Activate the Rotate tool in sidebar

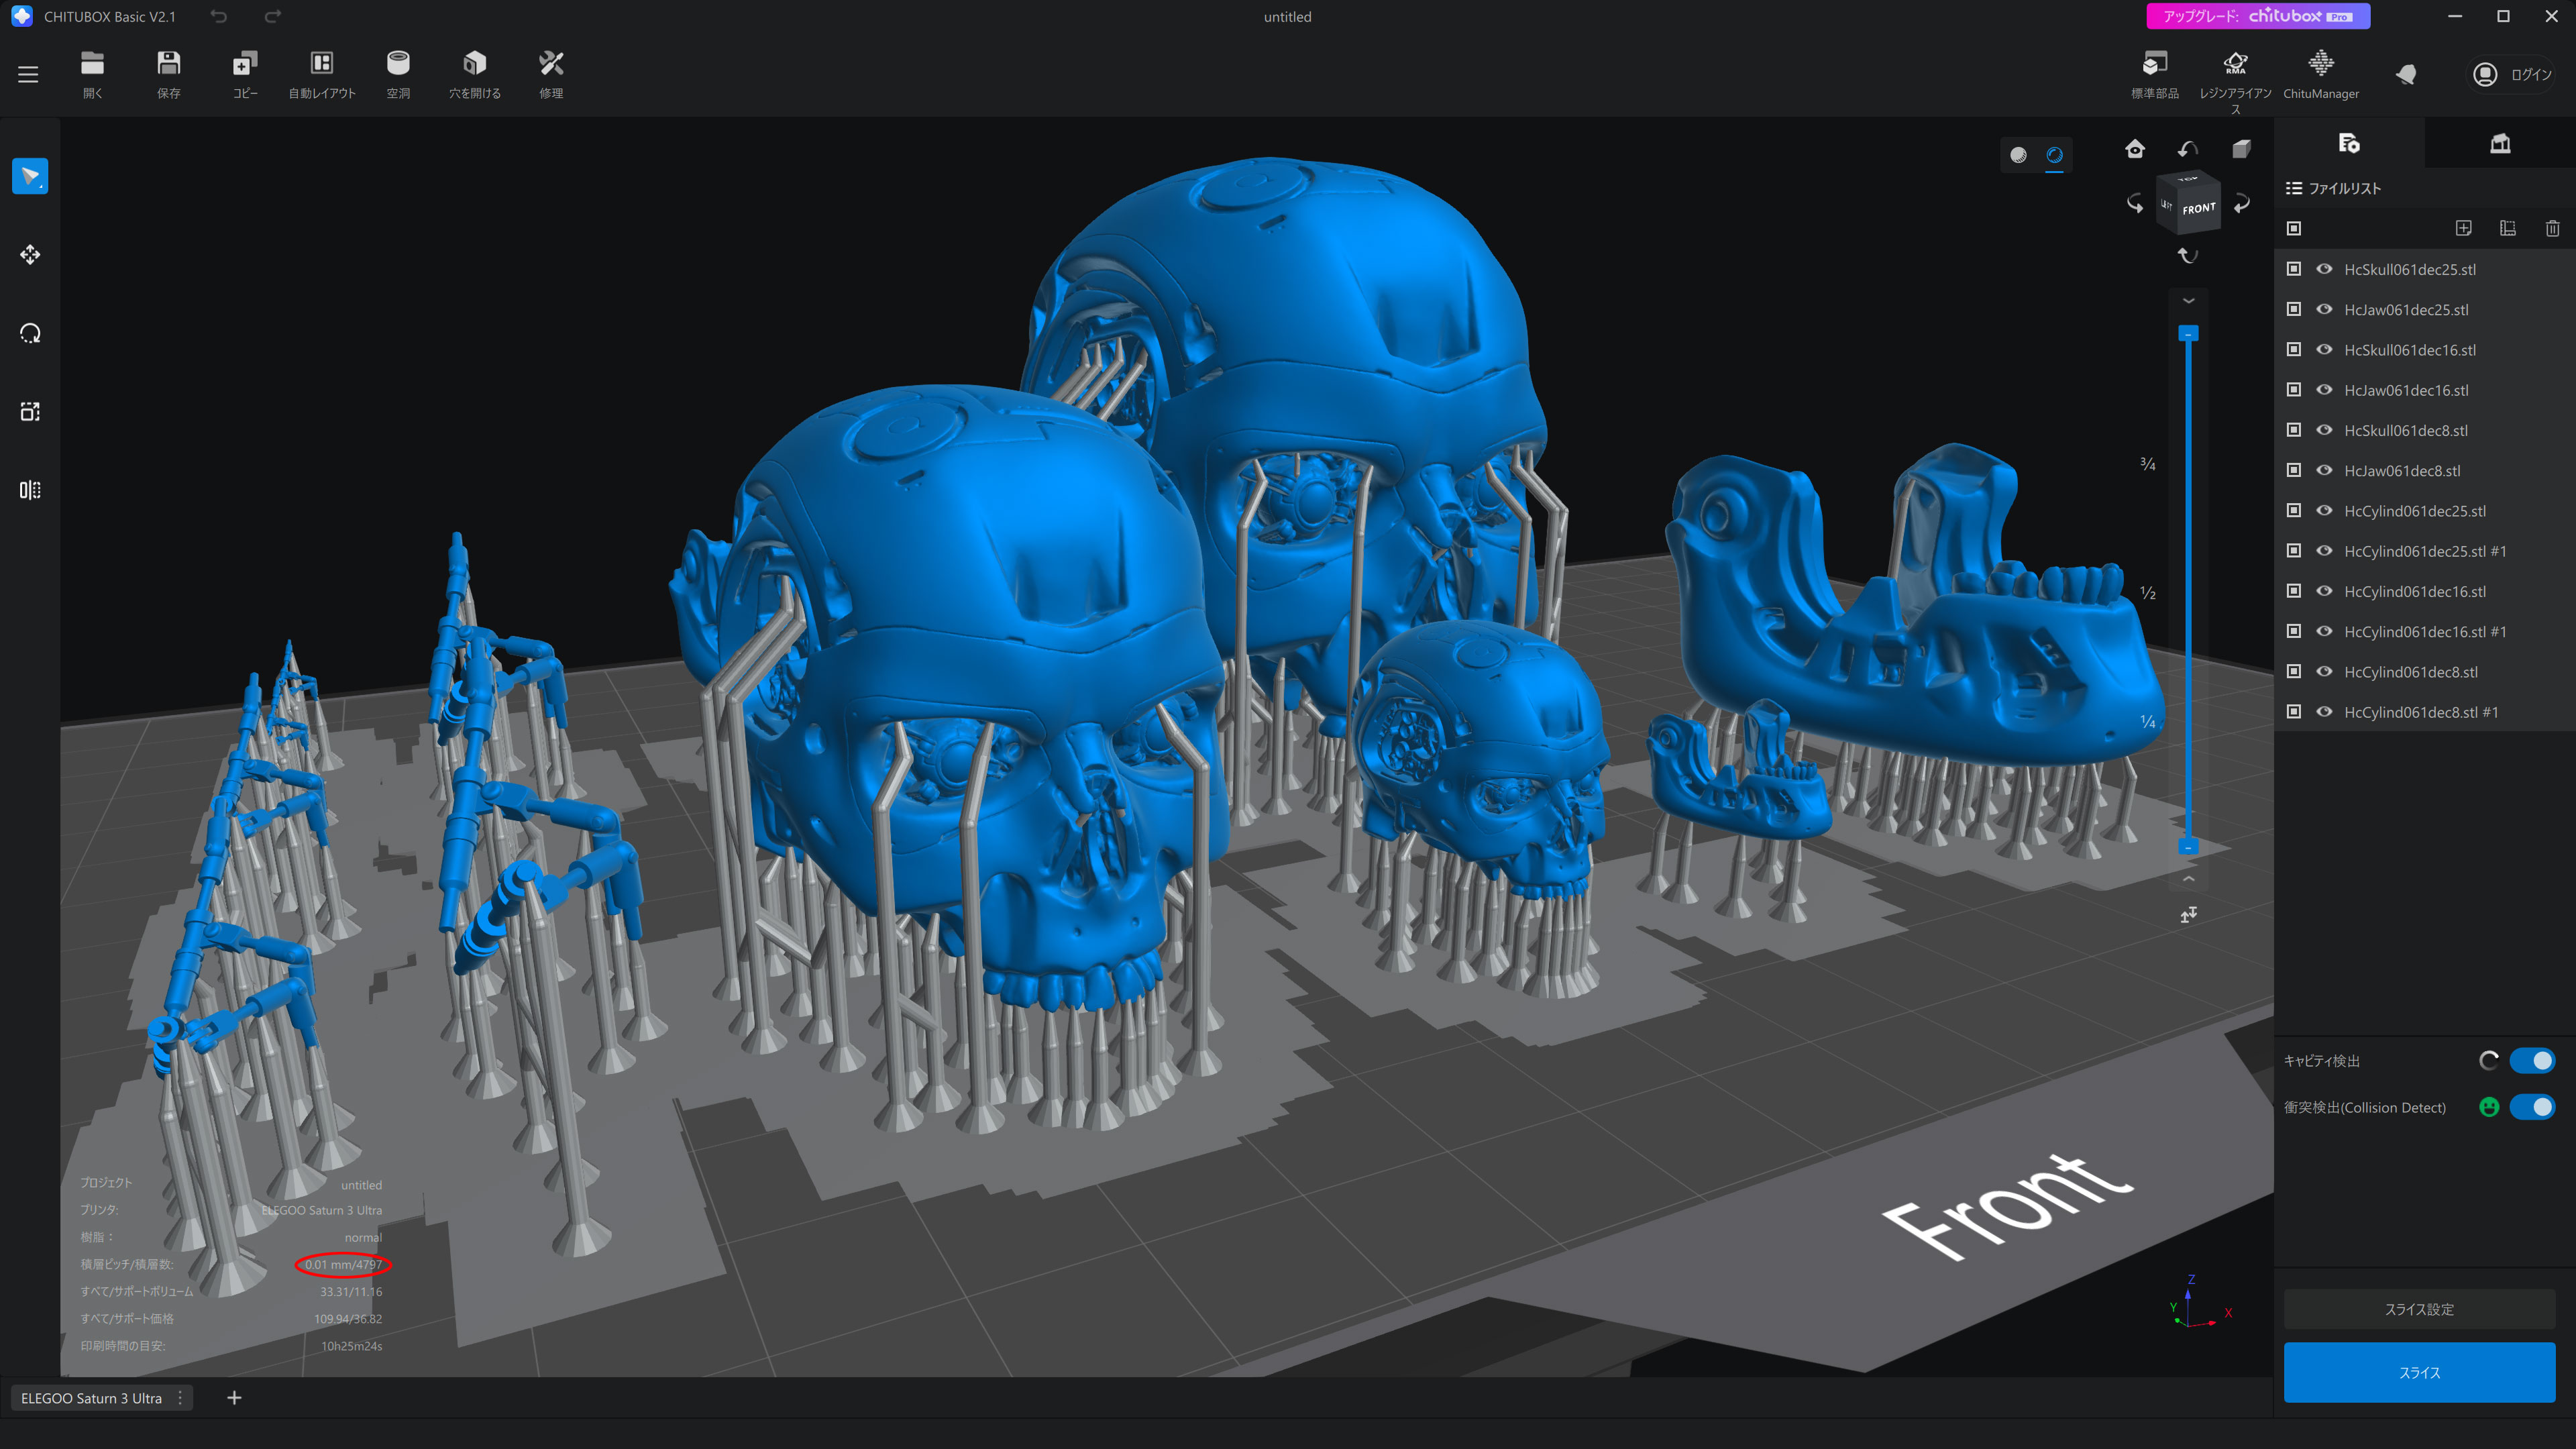tap(30, 333)
